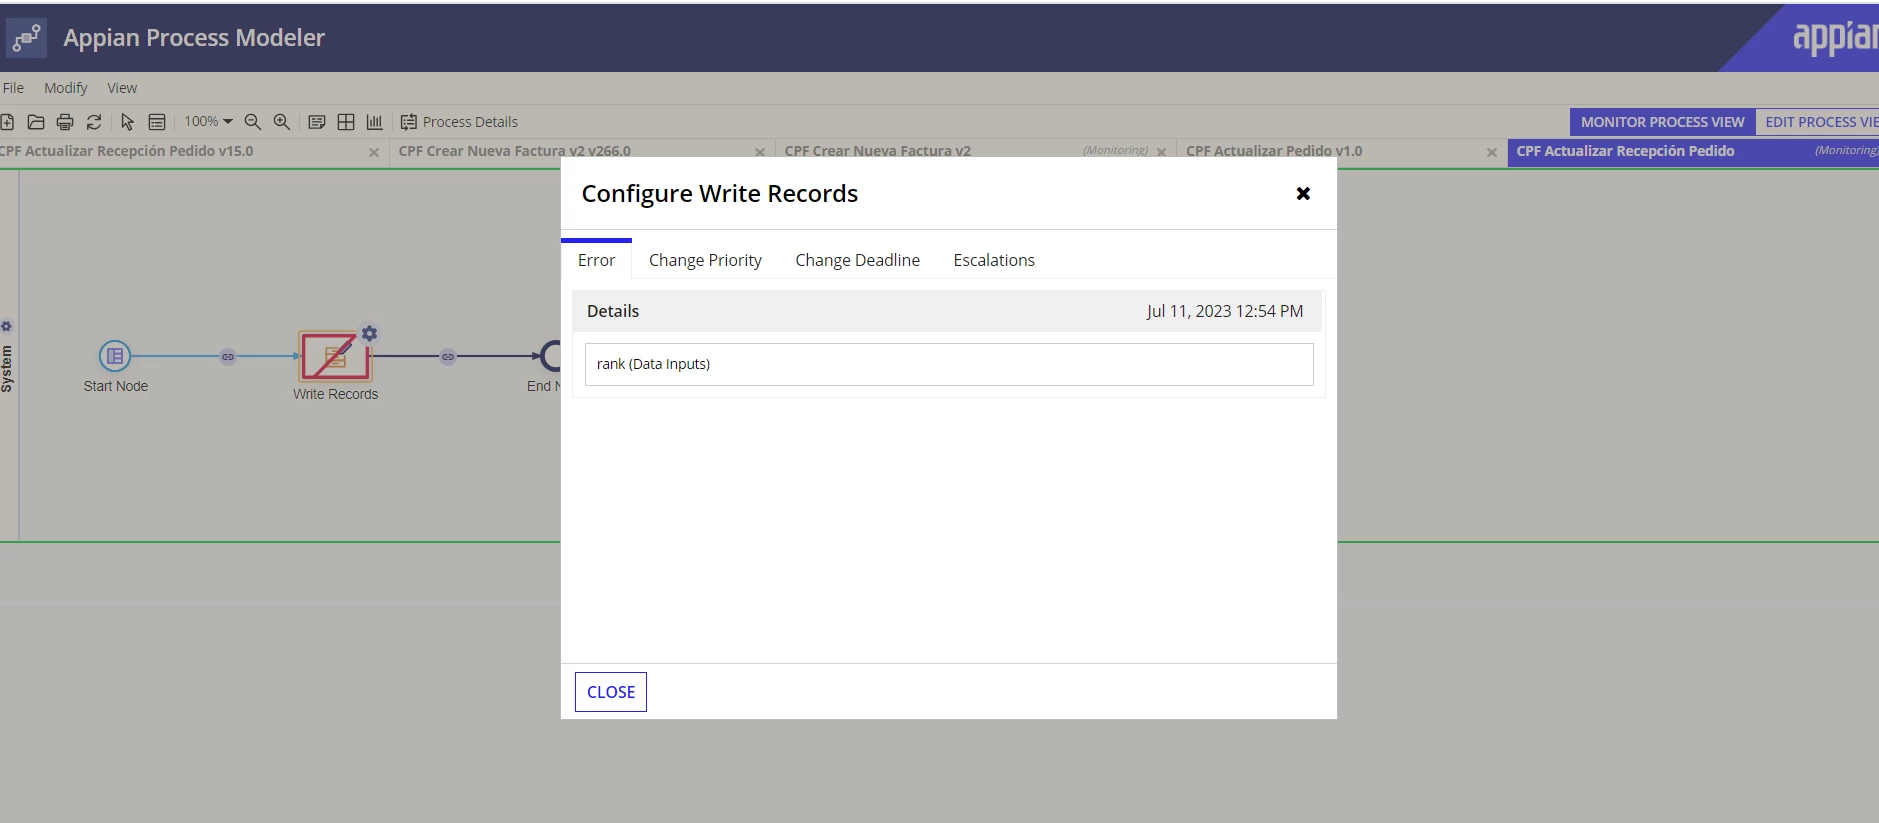Screen dimensions: 1879x823
Task: Click the connector link between Start and Write Records
Action: 228,356
